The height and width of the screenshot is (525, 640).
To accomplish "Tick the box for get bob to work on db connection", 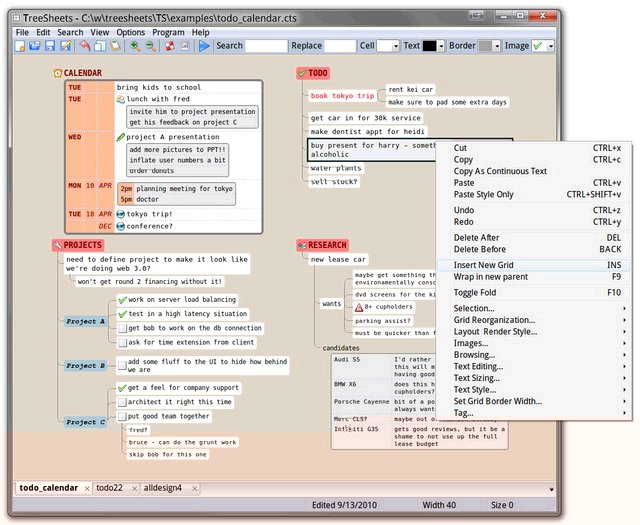I will coord(122,328).
